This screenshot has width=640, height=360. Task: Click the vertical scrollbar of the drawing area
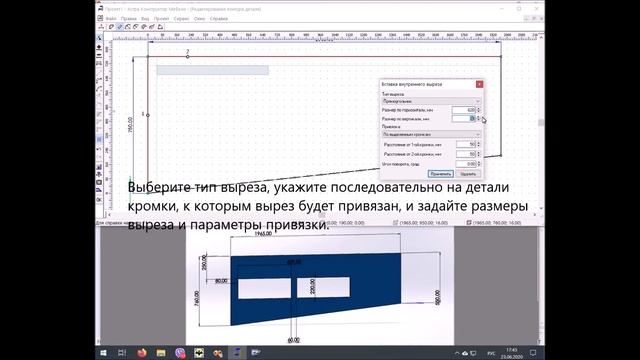(541, 122)
